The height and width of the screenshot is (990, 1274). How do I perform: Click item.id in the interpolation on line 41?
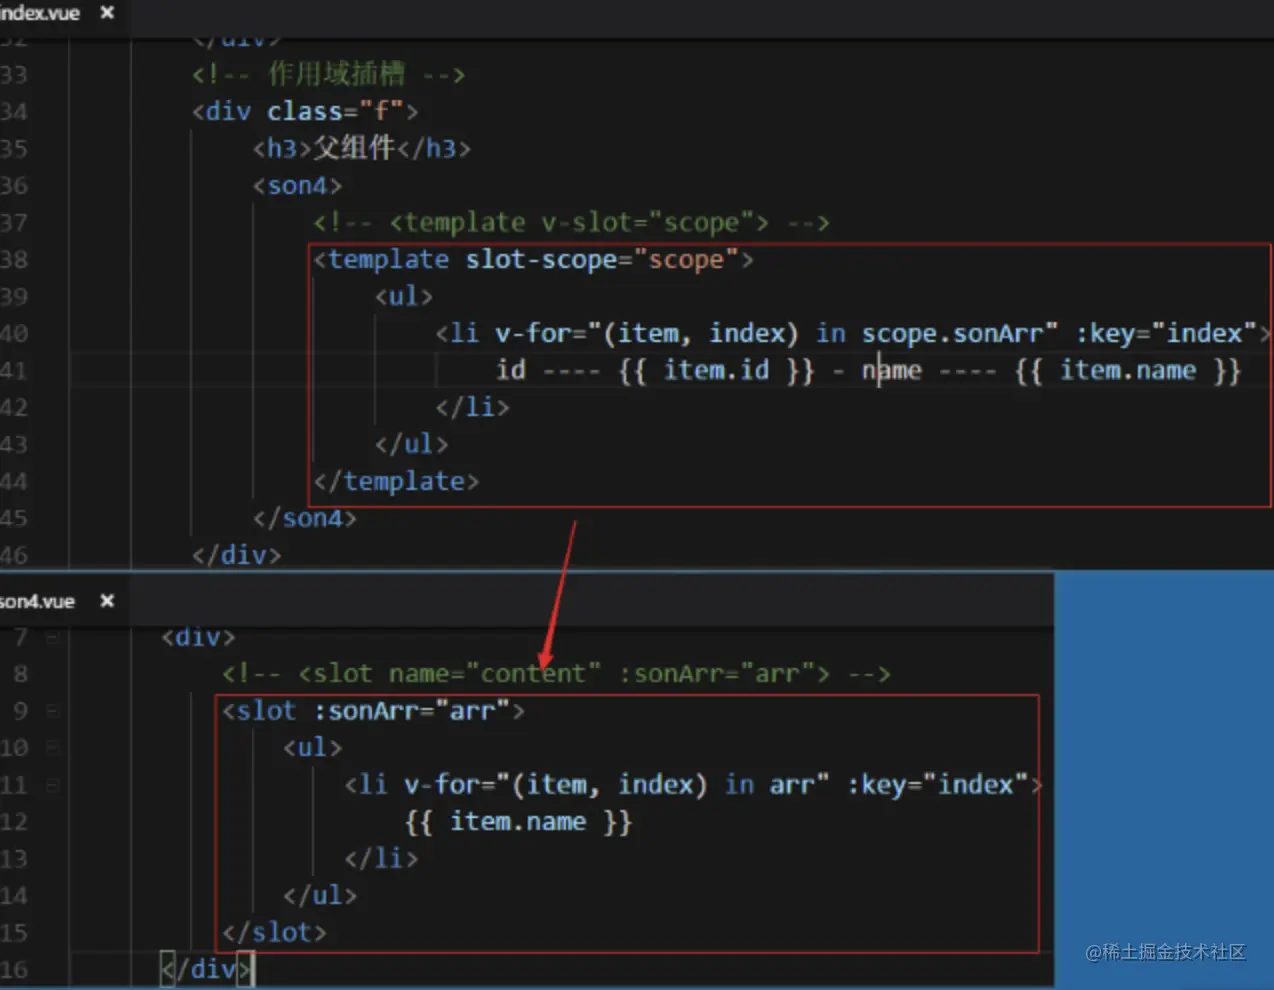coord(716,370)
